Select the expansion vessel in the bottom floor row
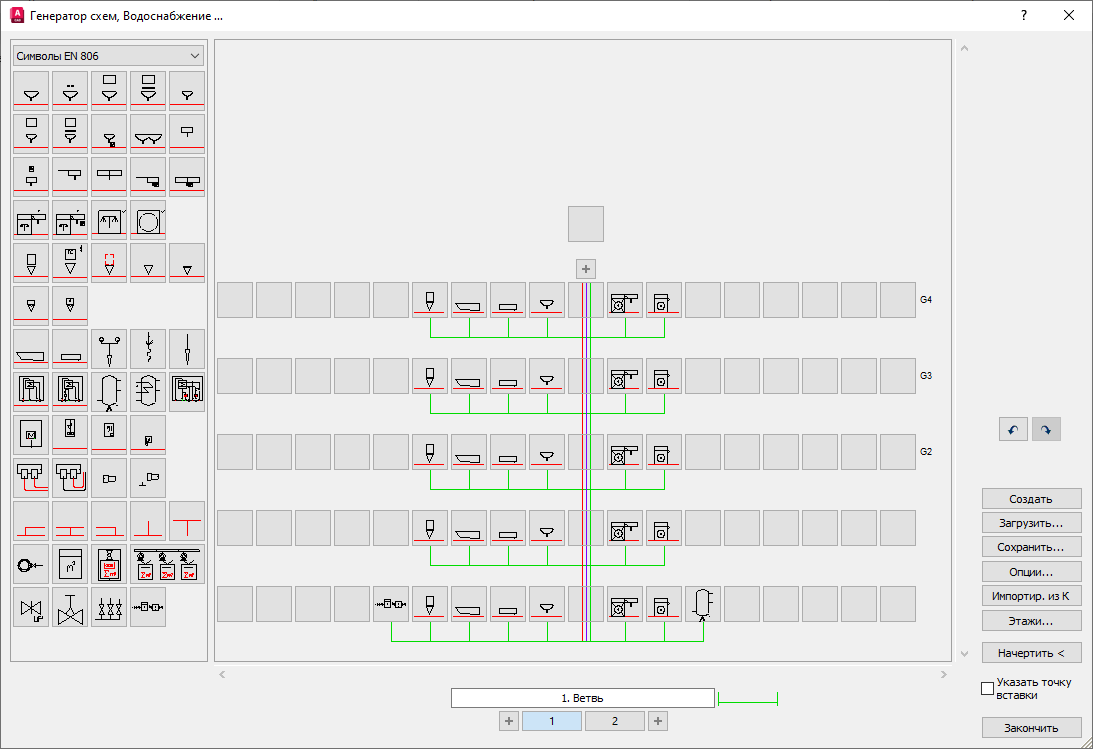 pos(703,604)
